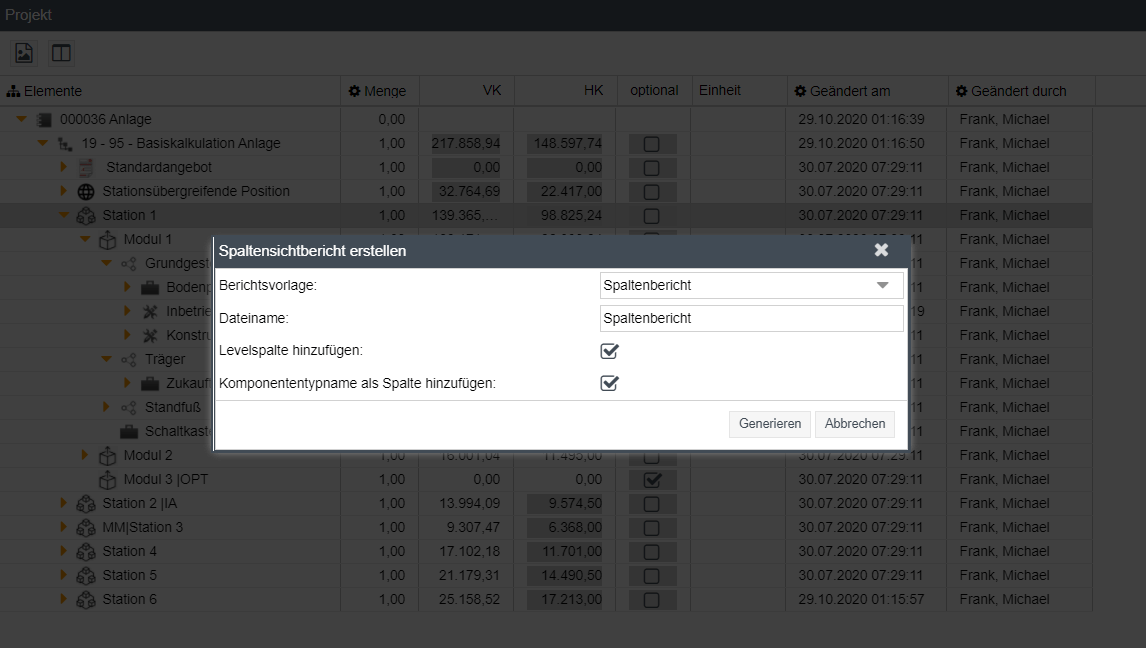Click the Modul 3 |OPT cube icon

(107, 480)
